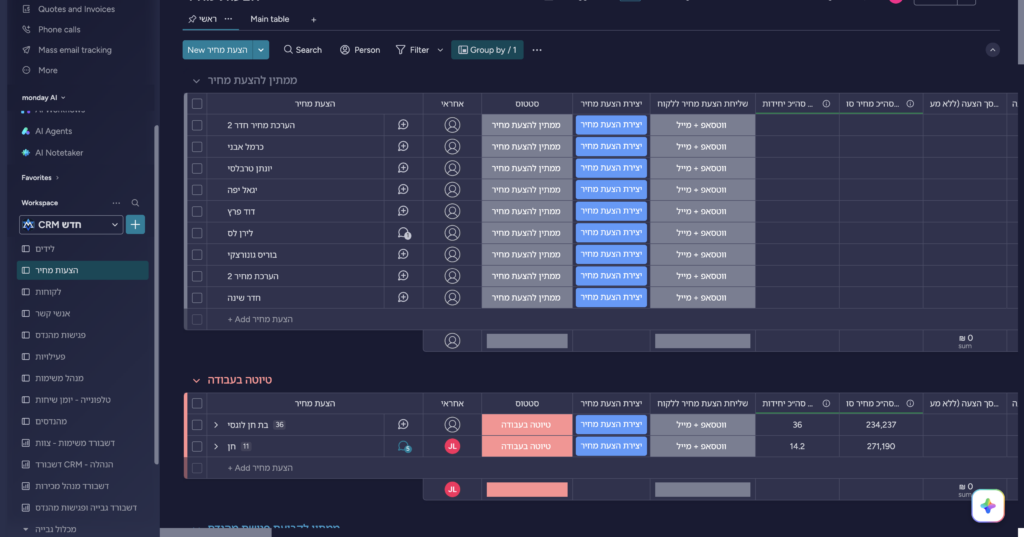Image resolution: width=1024 pixels, height=537 pixels.
Task: Open the לקוחות board
Action: click(x=48, y=291)
